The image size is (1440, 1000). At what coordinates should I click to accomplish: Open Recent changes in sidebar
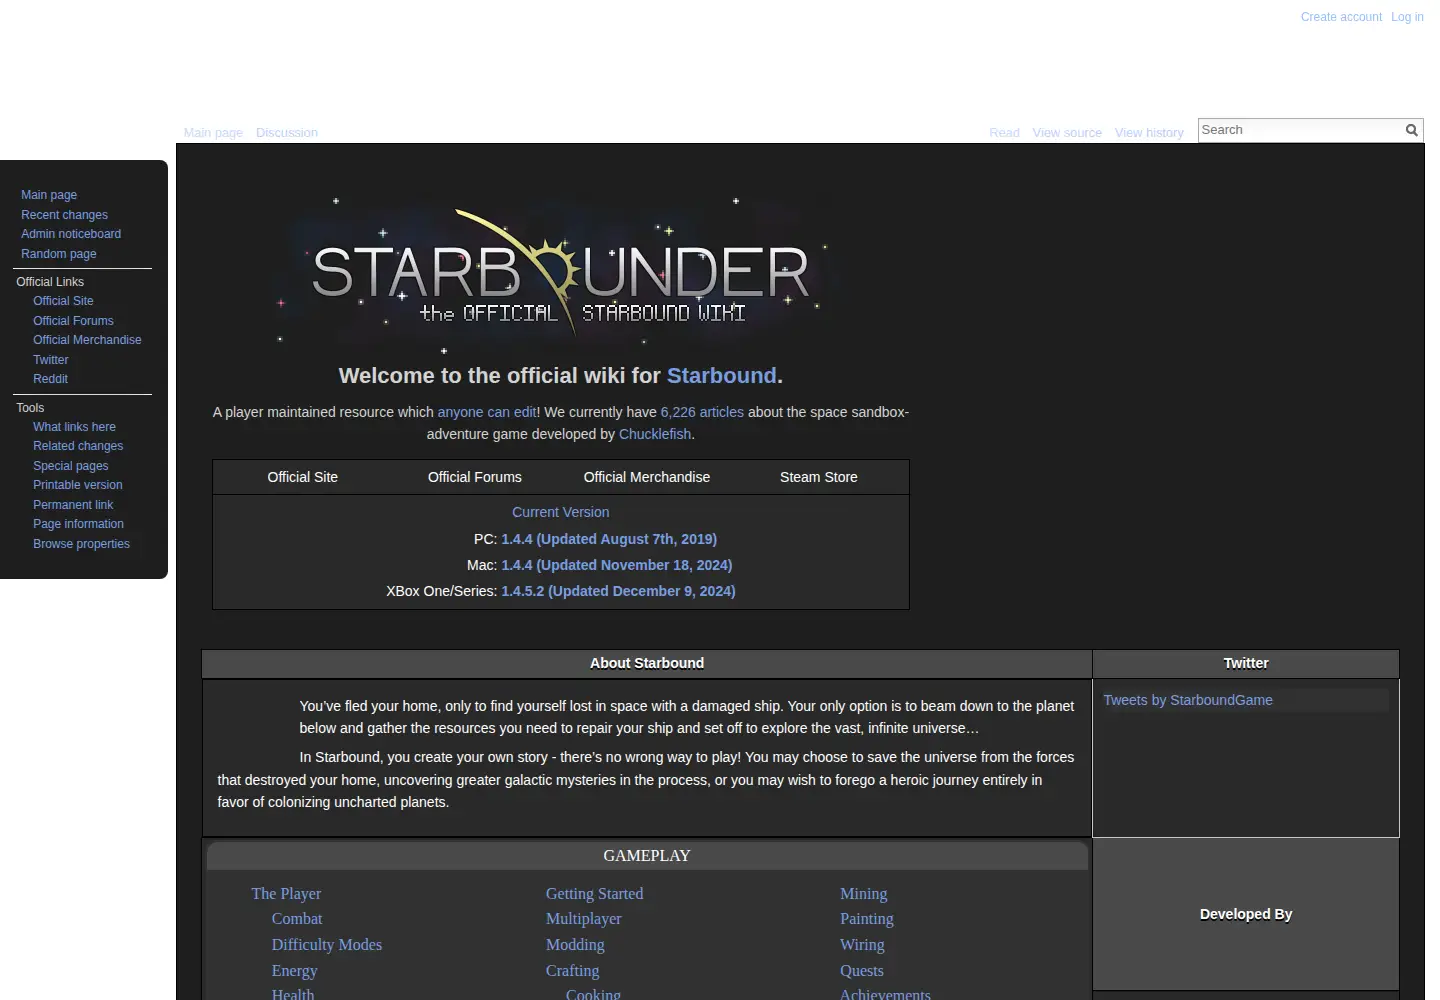pos(64,215)
